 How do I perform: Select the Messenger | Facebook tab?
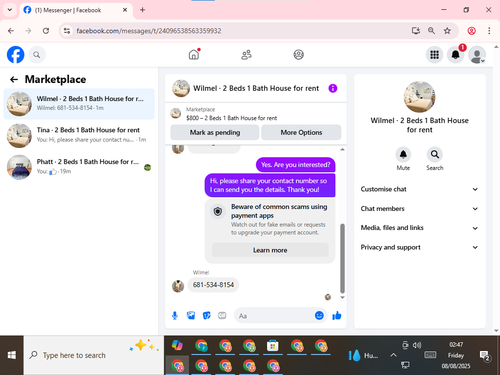pyautogui.click(x=76, y=10)
